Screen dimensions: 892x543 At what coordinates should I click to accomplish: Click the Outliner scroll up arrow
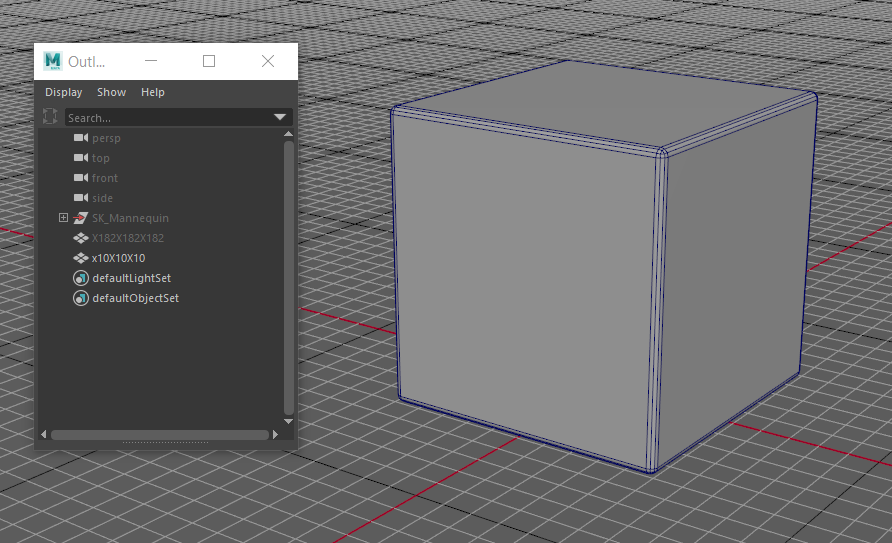(288, 134)
